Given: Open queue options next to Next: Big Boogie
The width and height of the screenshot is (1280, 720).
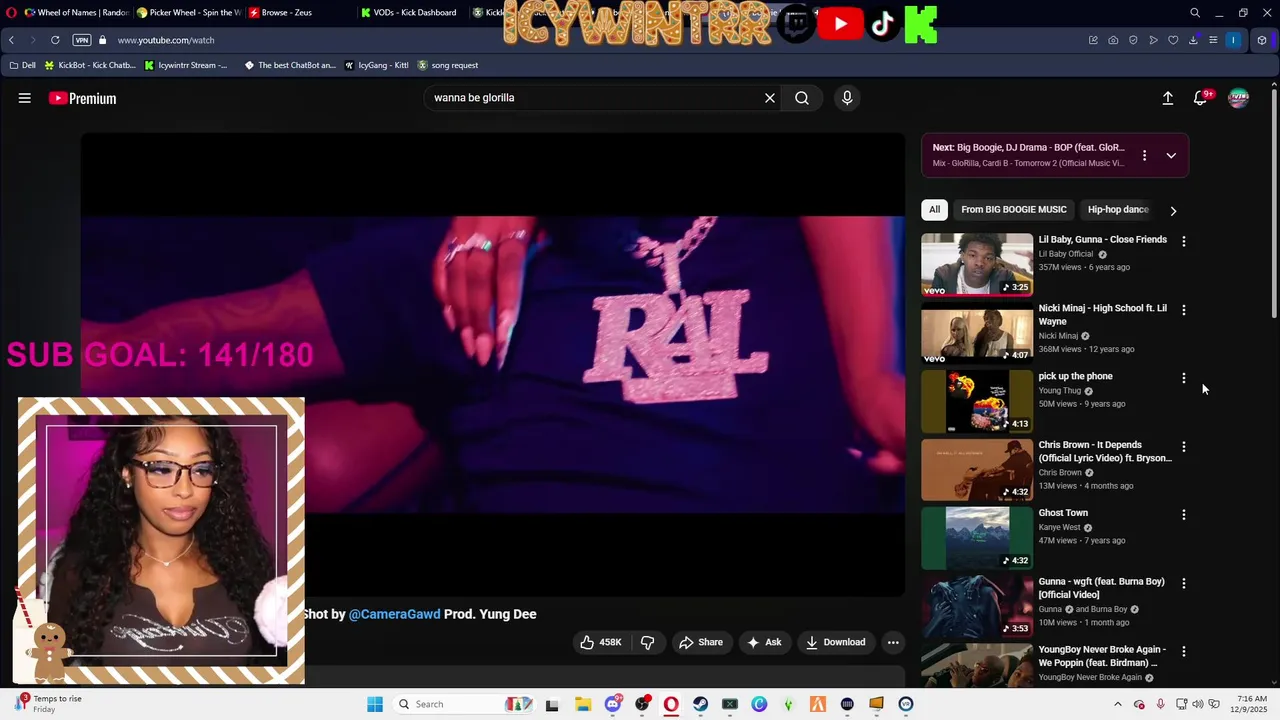Looking at the screenshot, I should click(x=1144, y=156).
